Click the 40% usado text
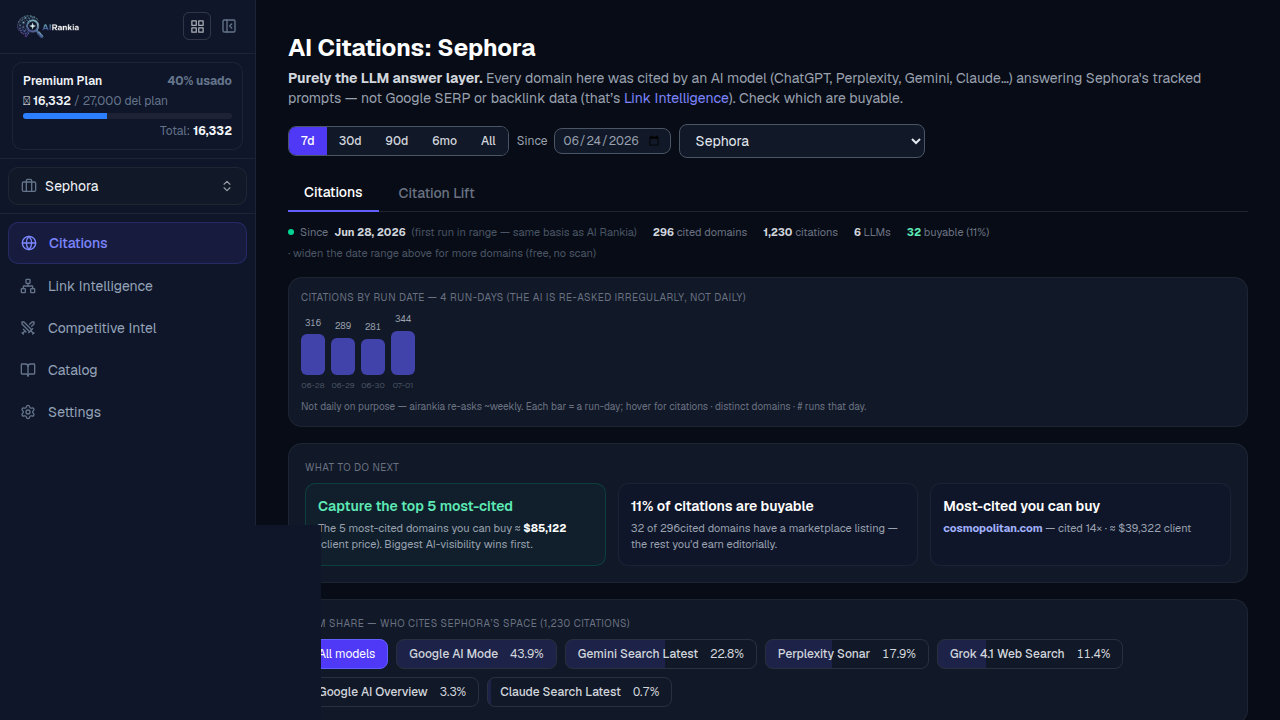The image size is (1280, 720). pyautogui.click(x=200, y=81)
